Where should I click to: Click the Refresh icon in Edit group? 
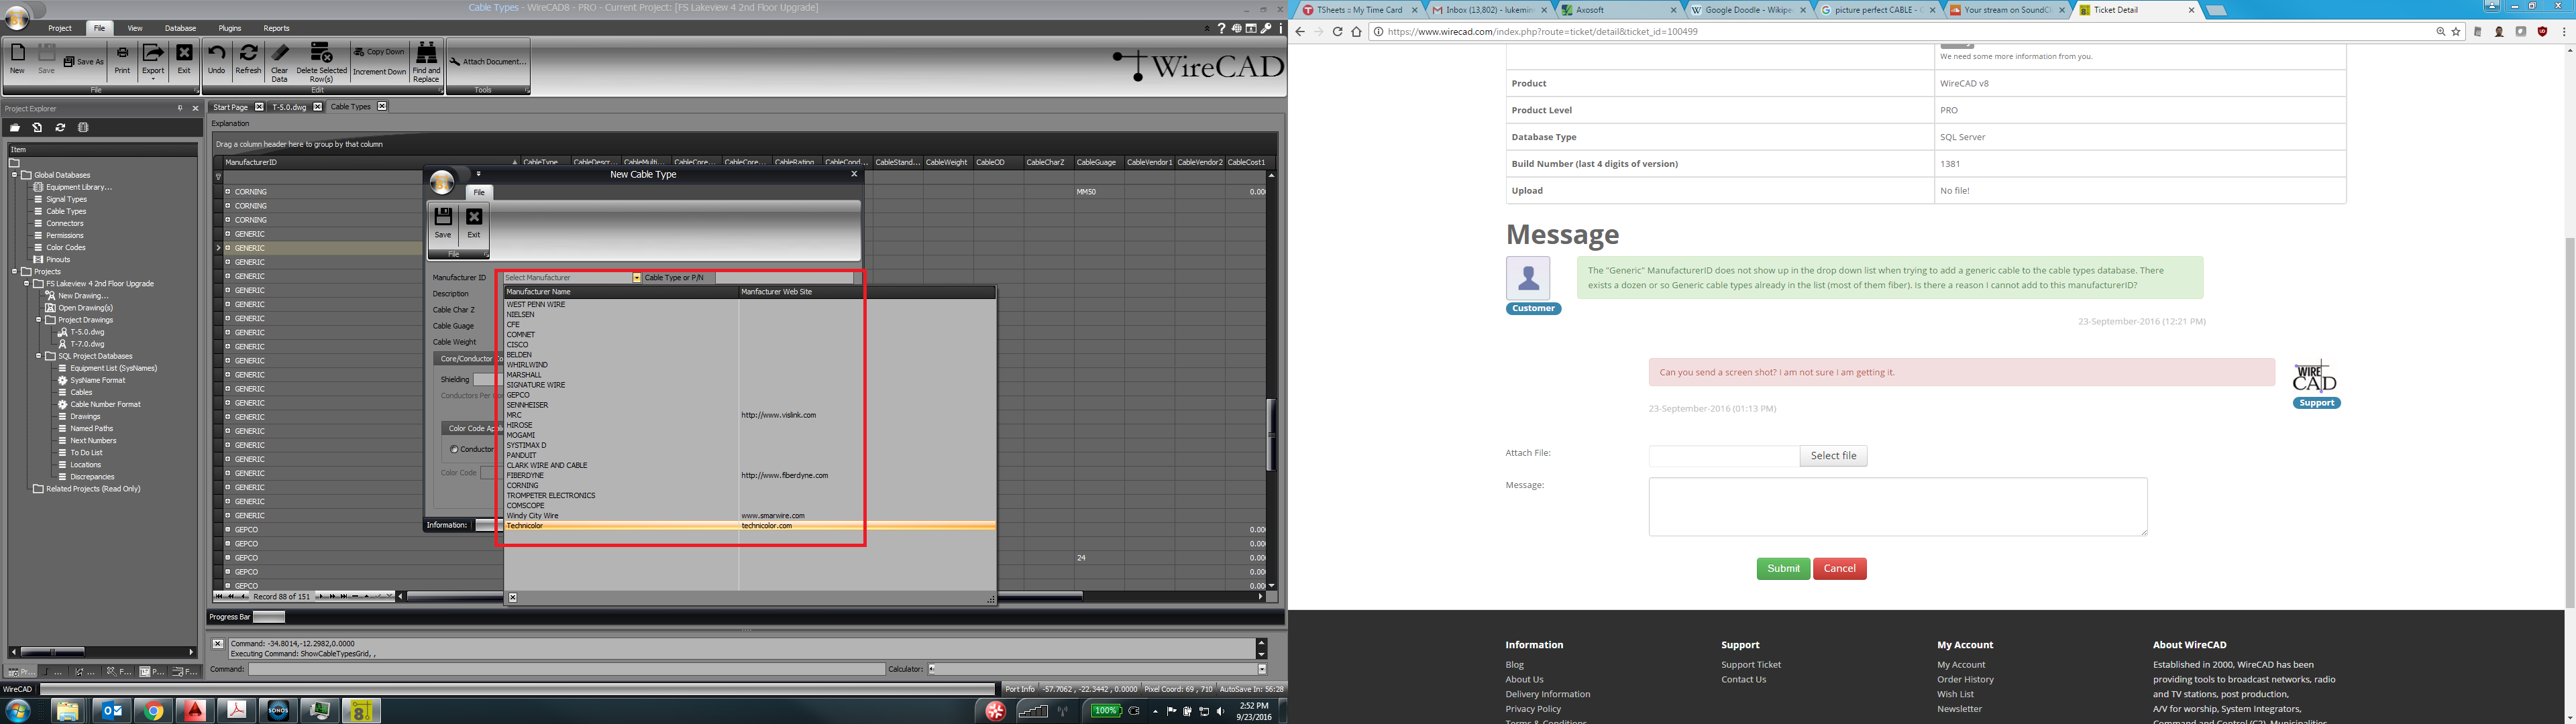[248, 59]
